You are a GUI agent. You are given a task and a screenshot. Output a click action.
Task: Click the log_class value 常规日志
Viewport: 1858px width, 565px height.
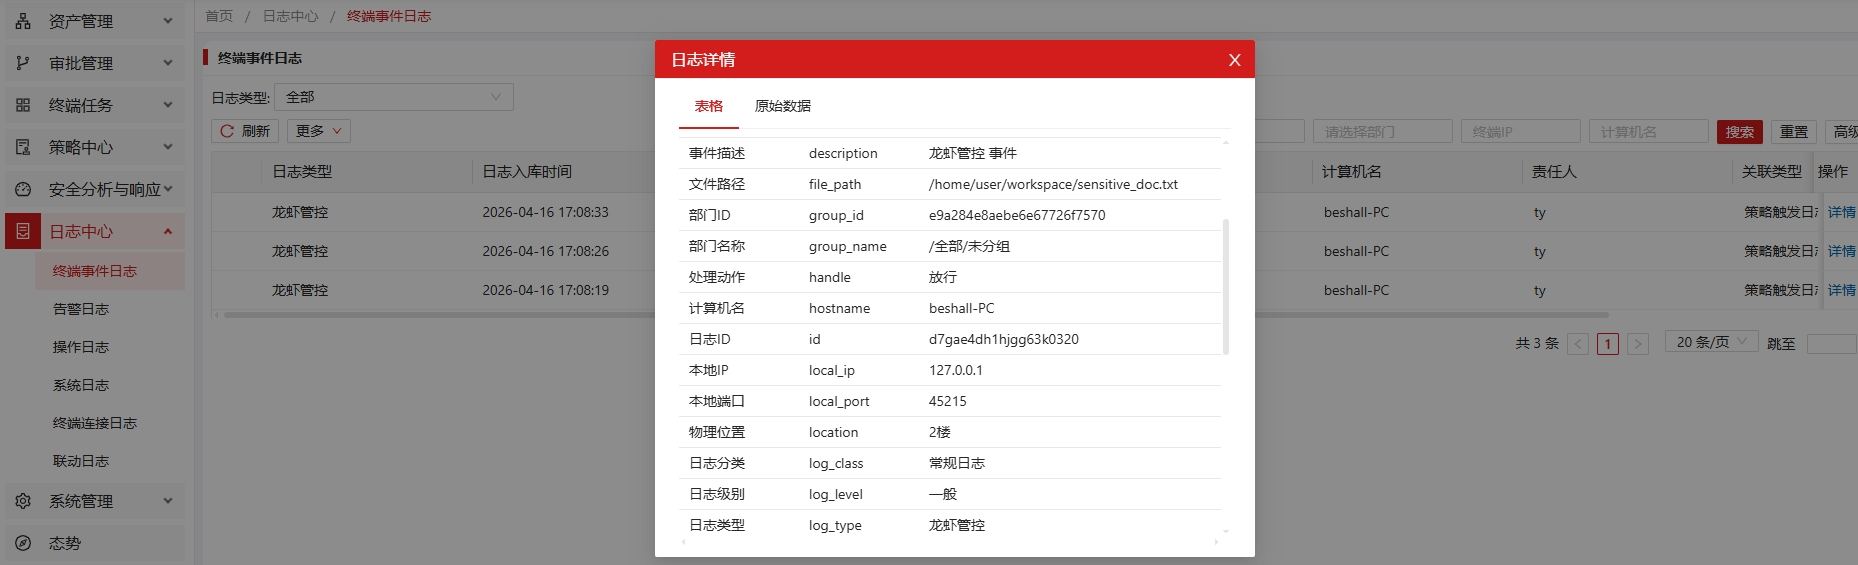point(957,463)
